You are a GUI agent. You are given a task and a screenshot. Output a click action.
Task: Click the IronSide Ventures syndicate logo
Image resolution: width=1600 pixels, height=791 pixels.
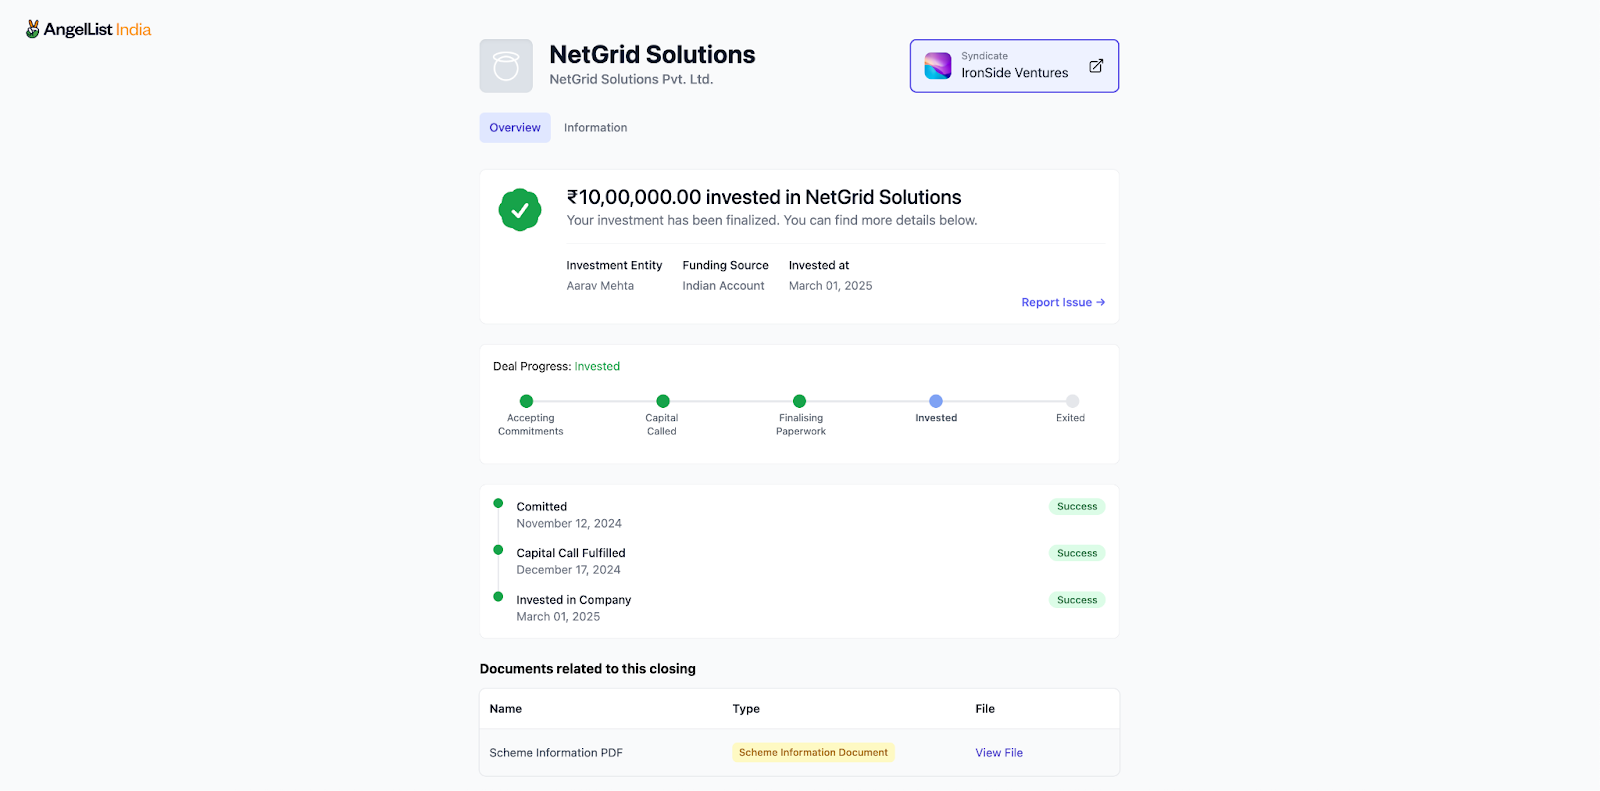click(938, 66)
